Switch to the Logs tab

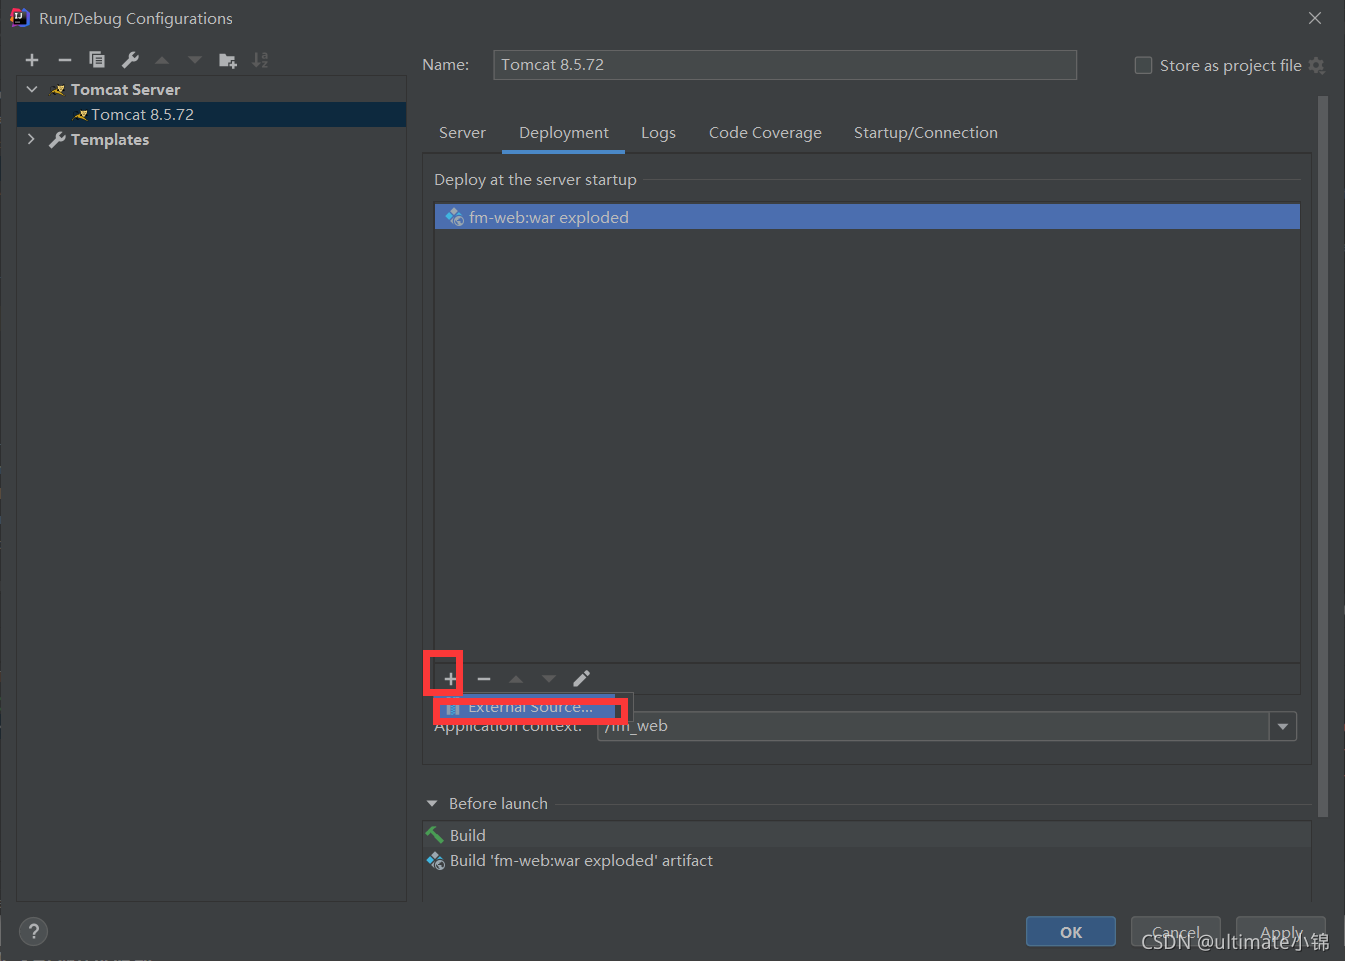658,132
